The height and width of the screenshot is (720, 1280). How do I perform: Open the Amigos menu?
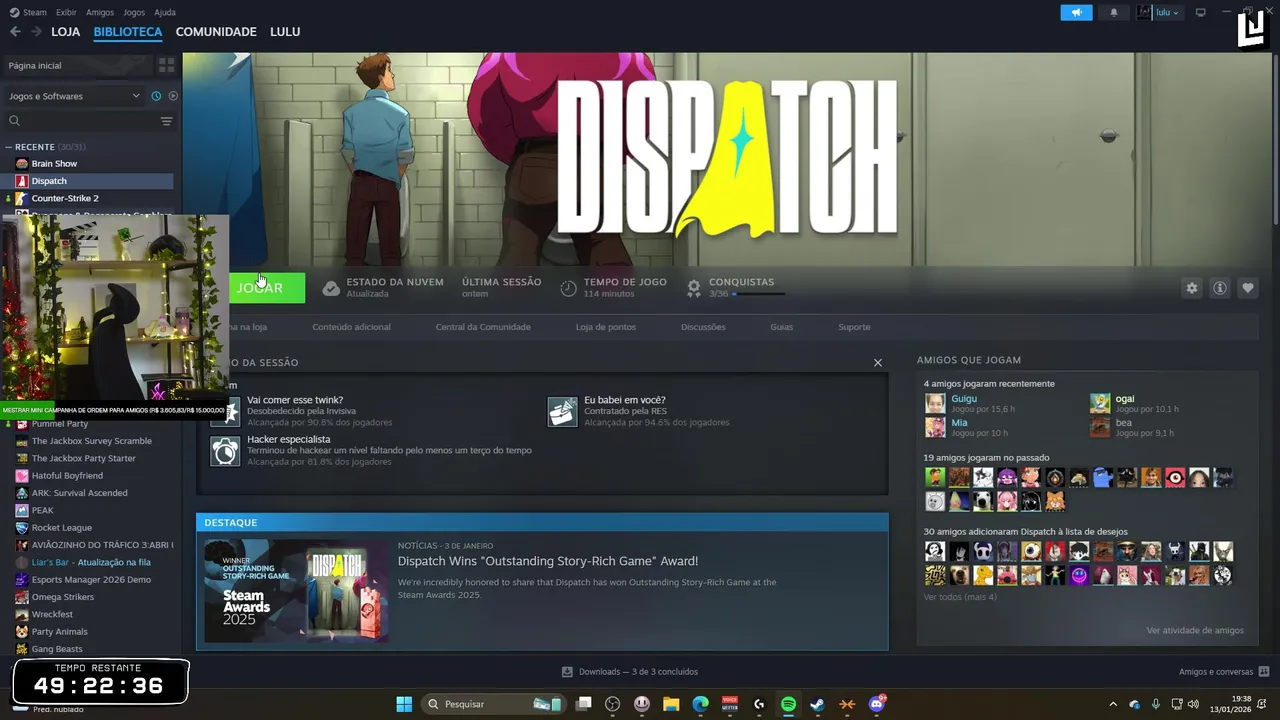click(100, 12)
